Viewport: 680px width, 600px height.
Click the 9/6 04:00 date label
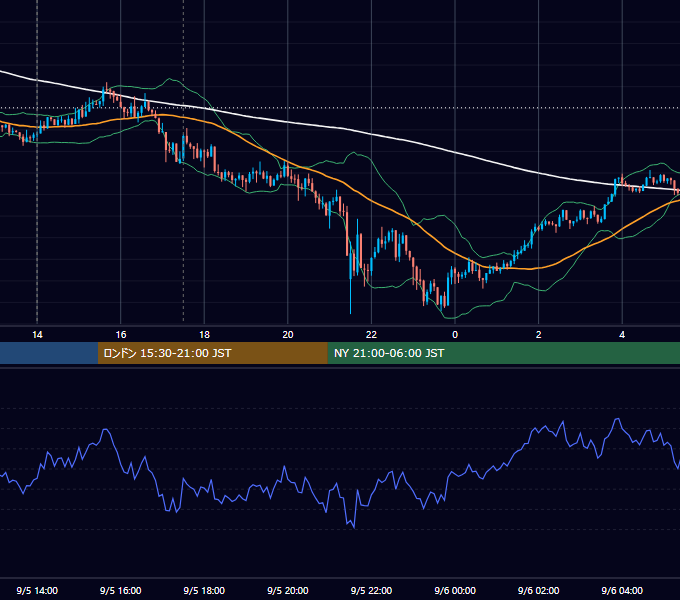point(622,590)
